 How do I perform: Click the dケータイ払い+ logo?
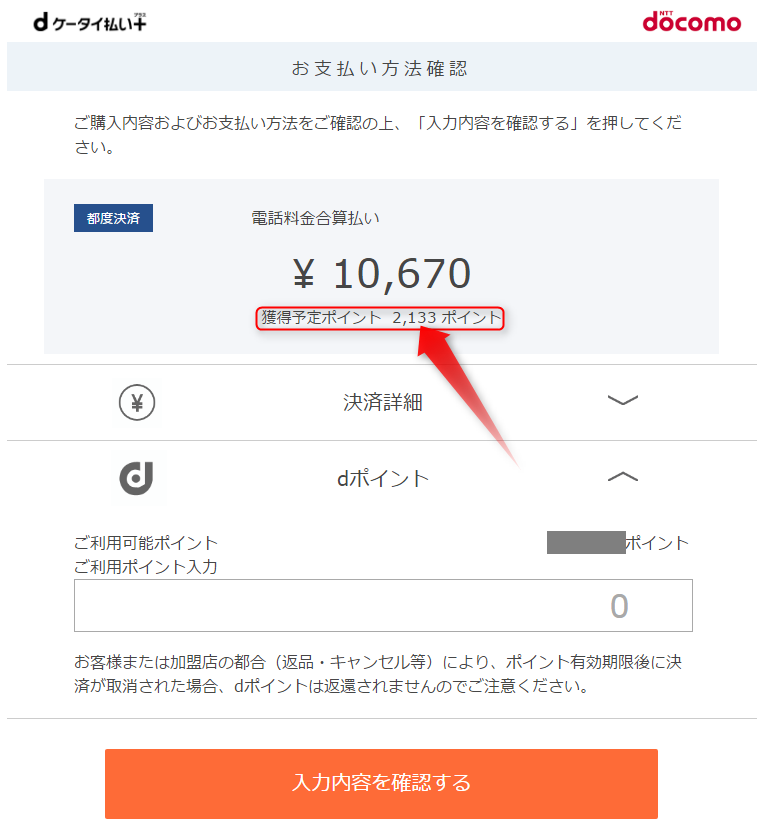click(90, 22)
